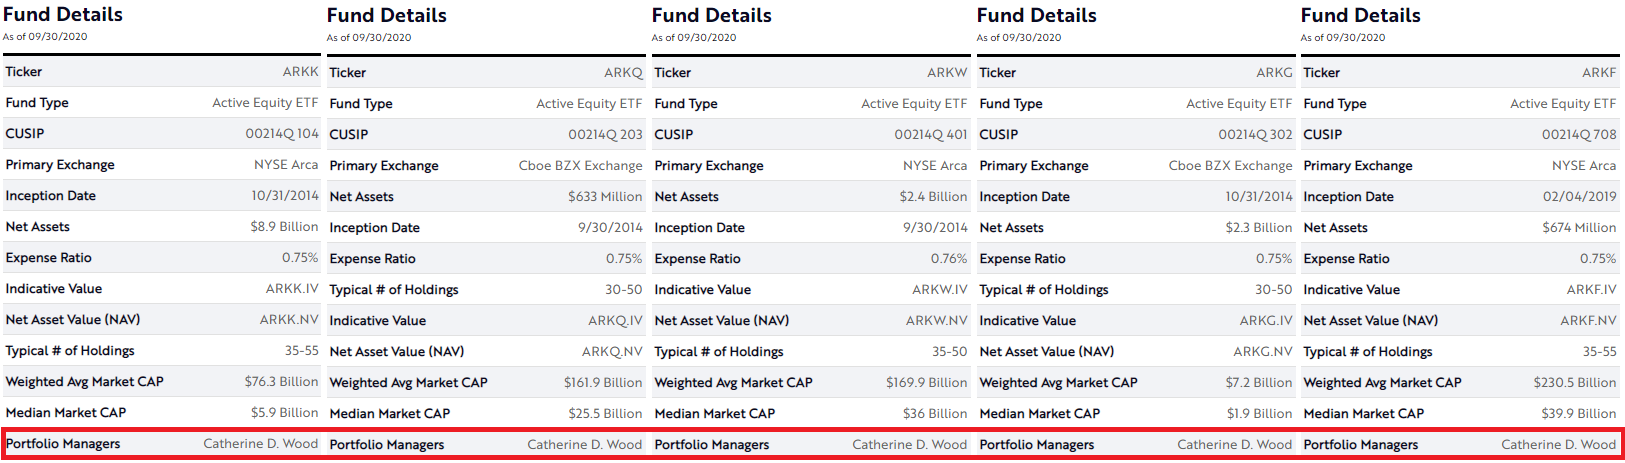Click the $1.9 Billion median market cap
This screenshot has height=463, width=1625.
(1260, 414)
